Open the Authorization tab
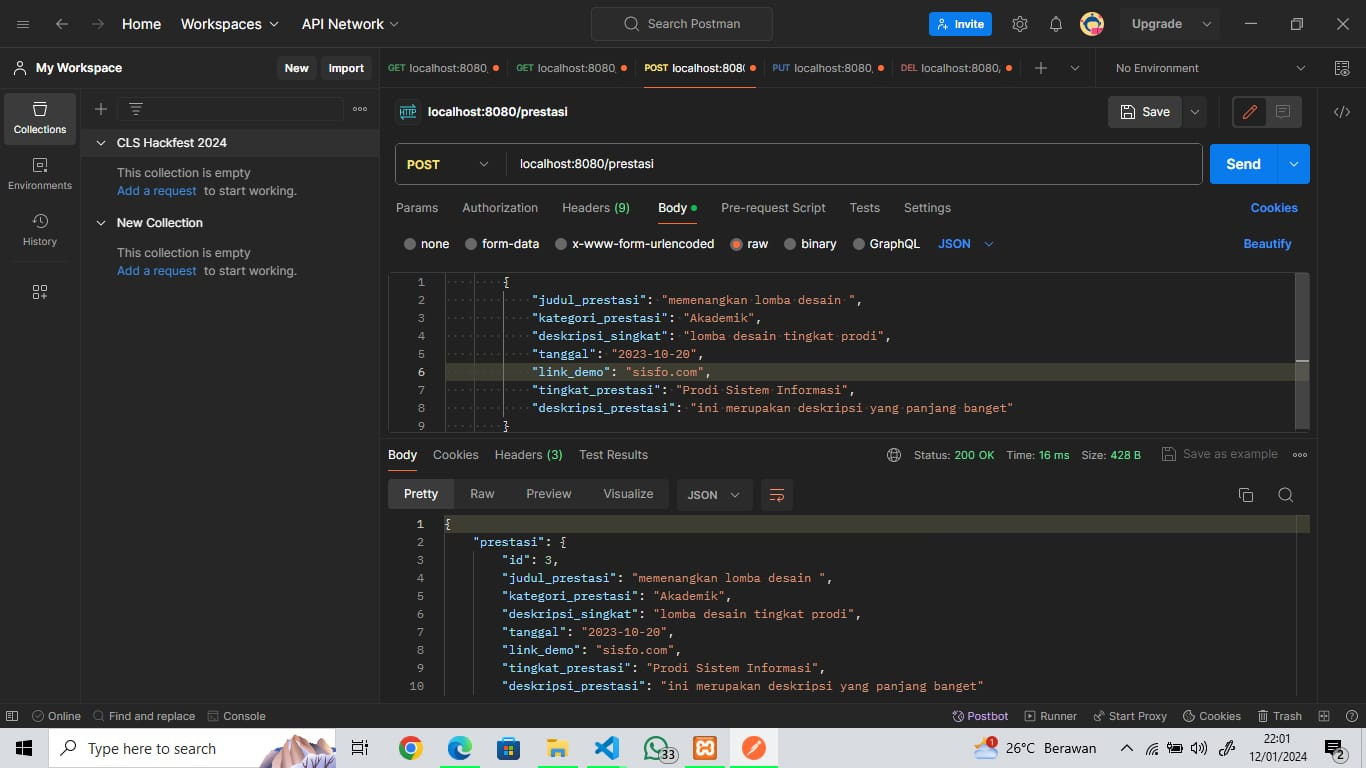Viewport: 1366px width, 768px height. coord(500,208)
